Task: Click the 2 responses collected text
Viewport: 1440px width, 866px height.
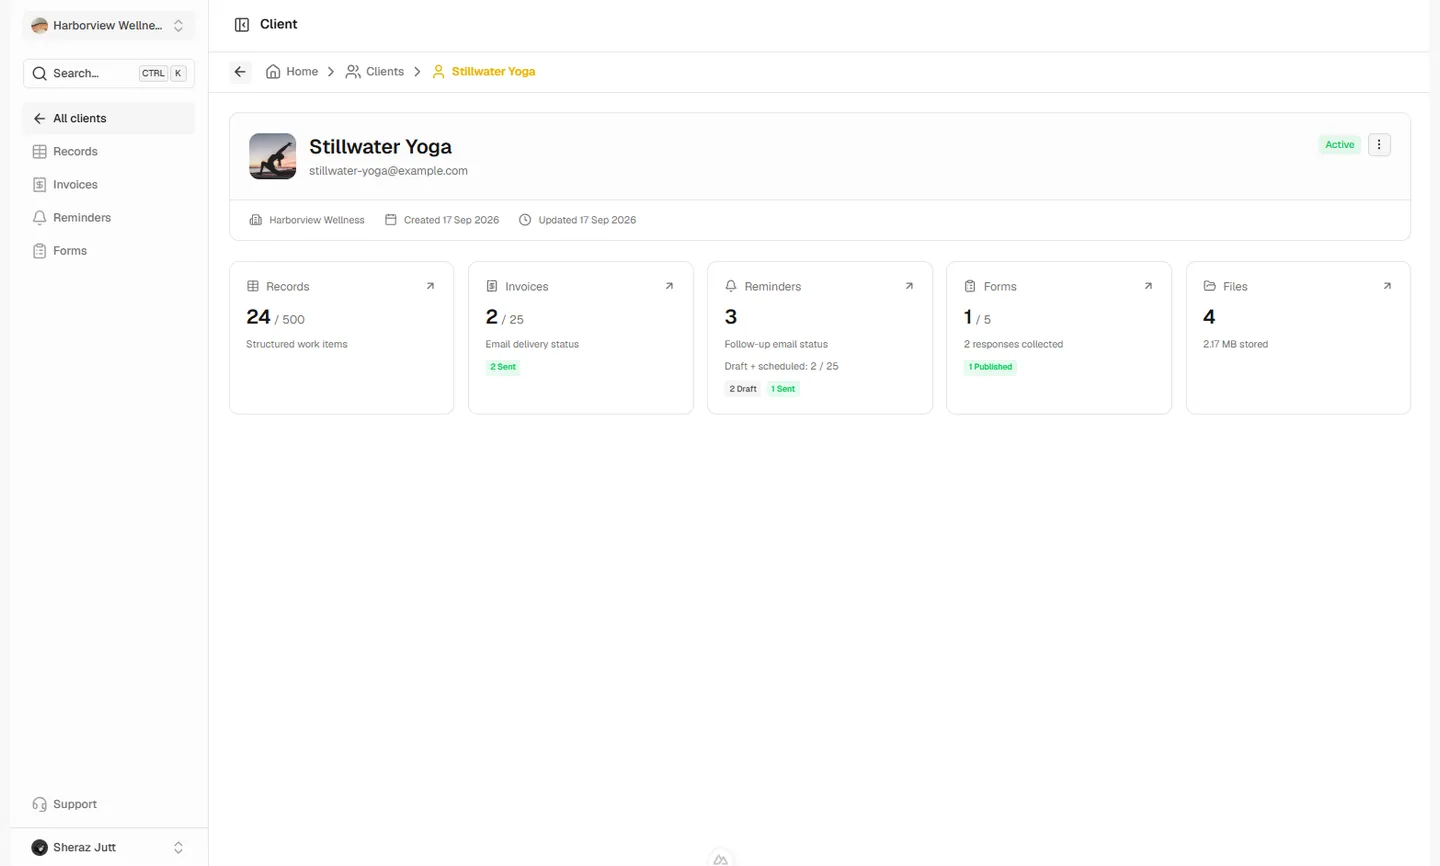Action: [x=1013, y=344]
